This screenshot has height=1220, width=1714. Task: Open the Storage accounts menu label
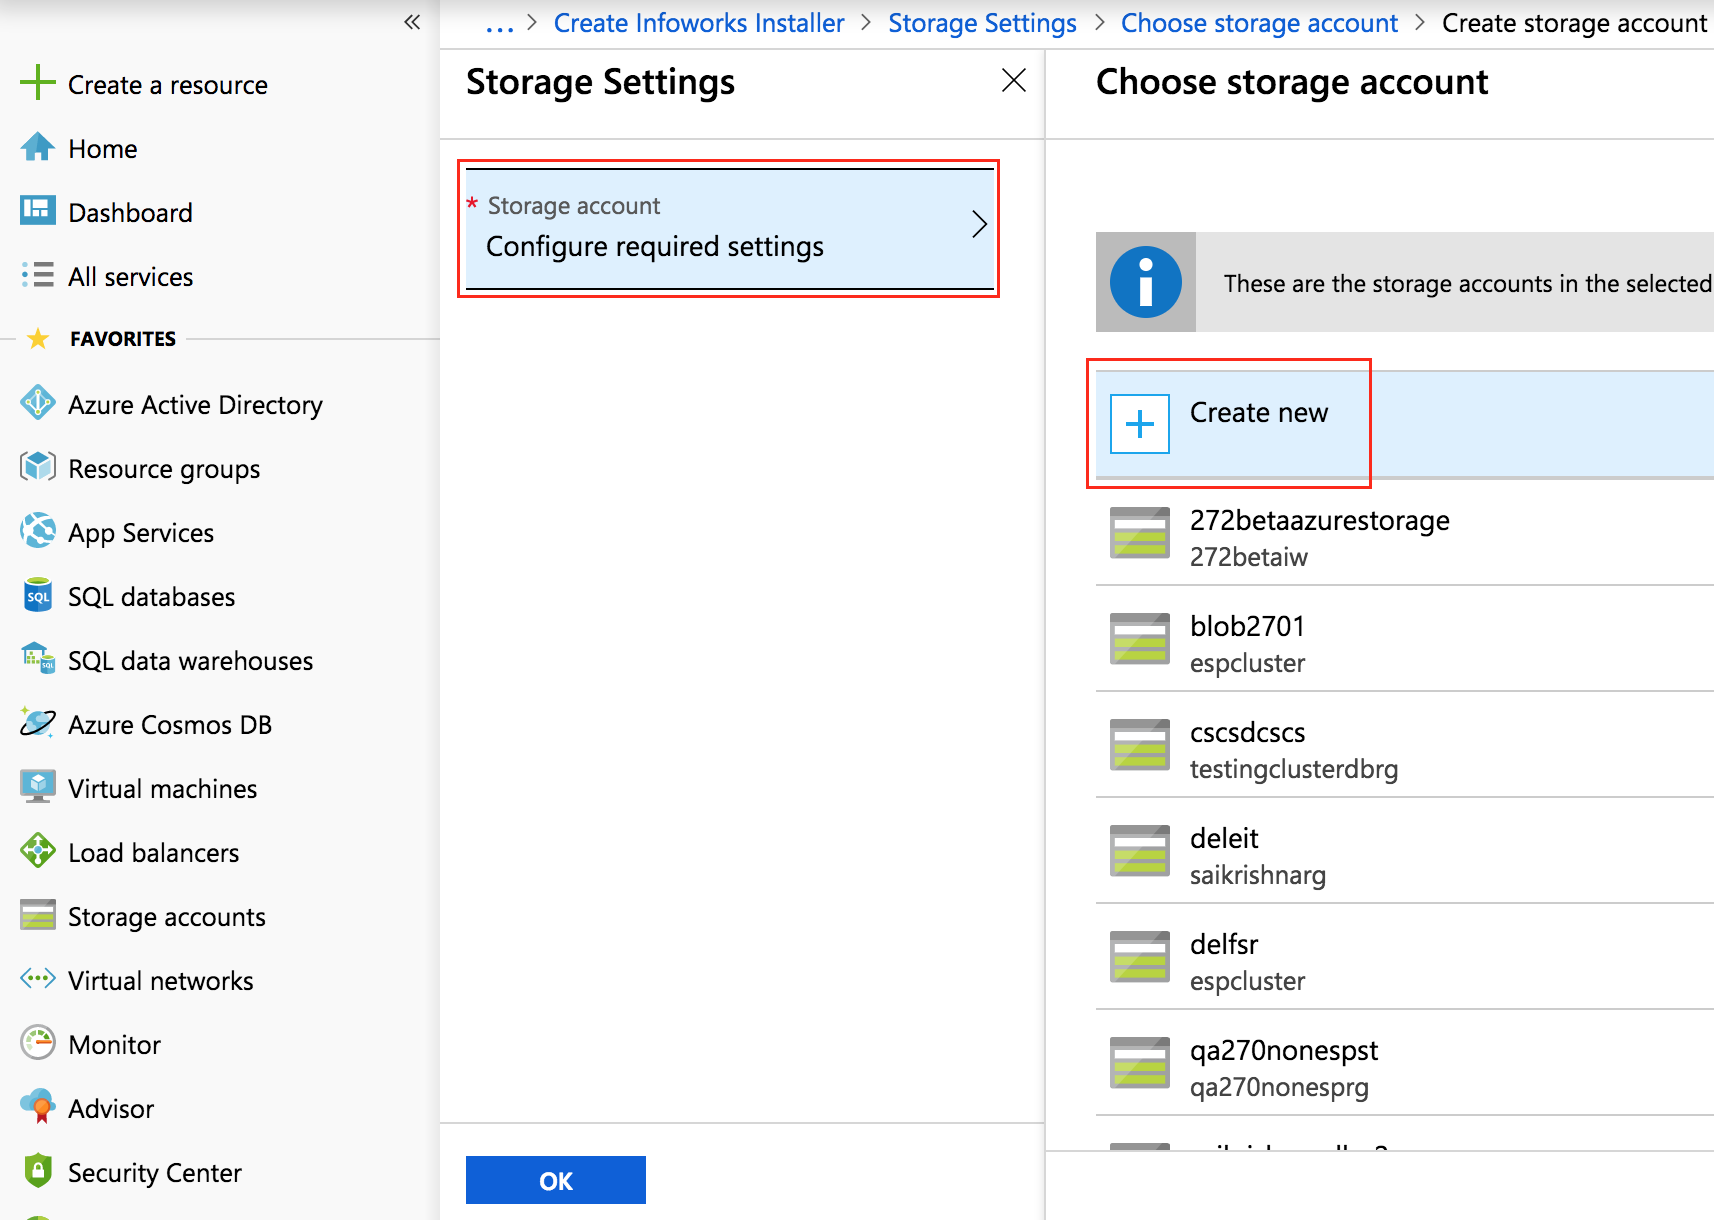coord(167,917)
